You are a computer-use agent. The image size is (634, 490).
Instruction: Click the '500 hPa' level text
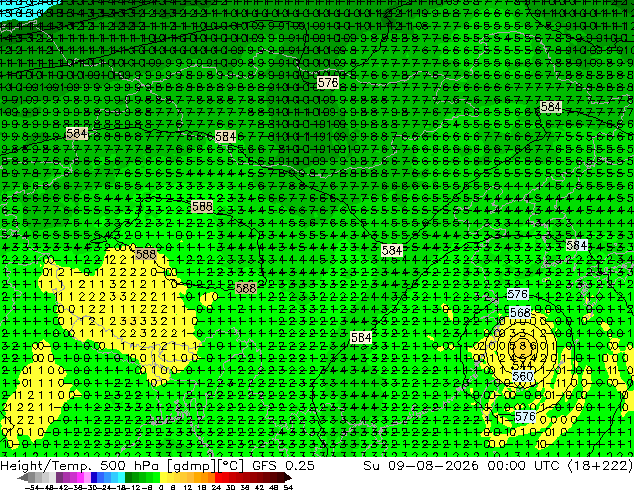pos(131,465)
